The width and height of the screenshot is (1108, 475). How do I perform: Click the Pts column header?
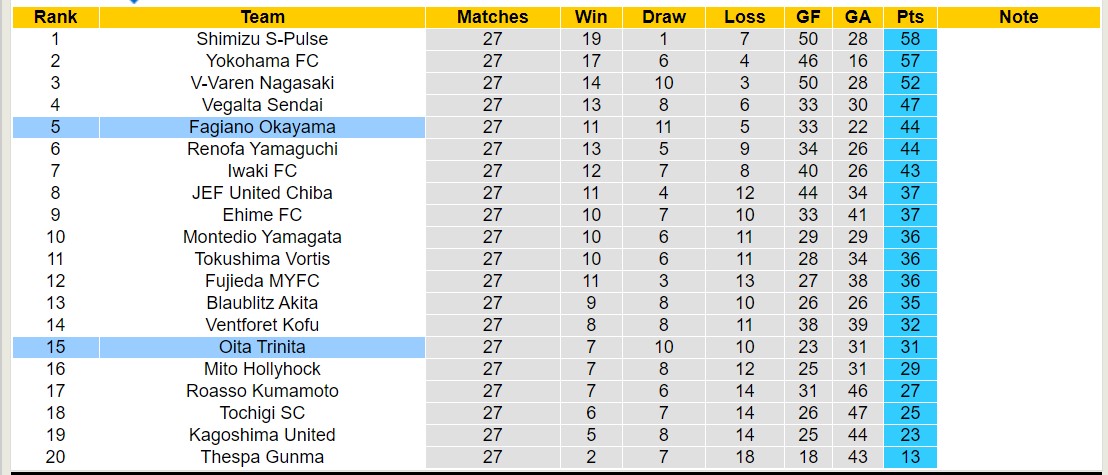tap(910, 17)
